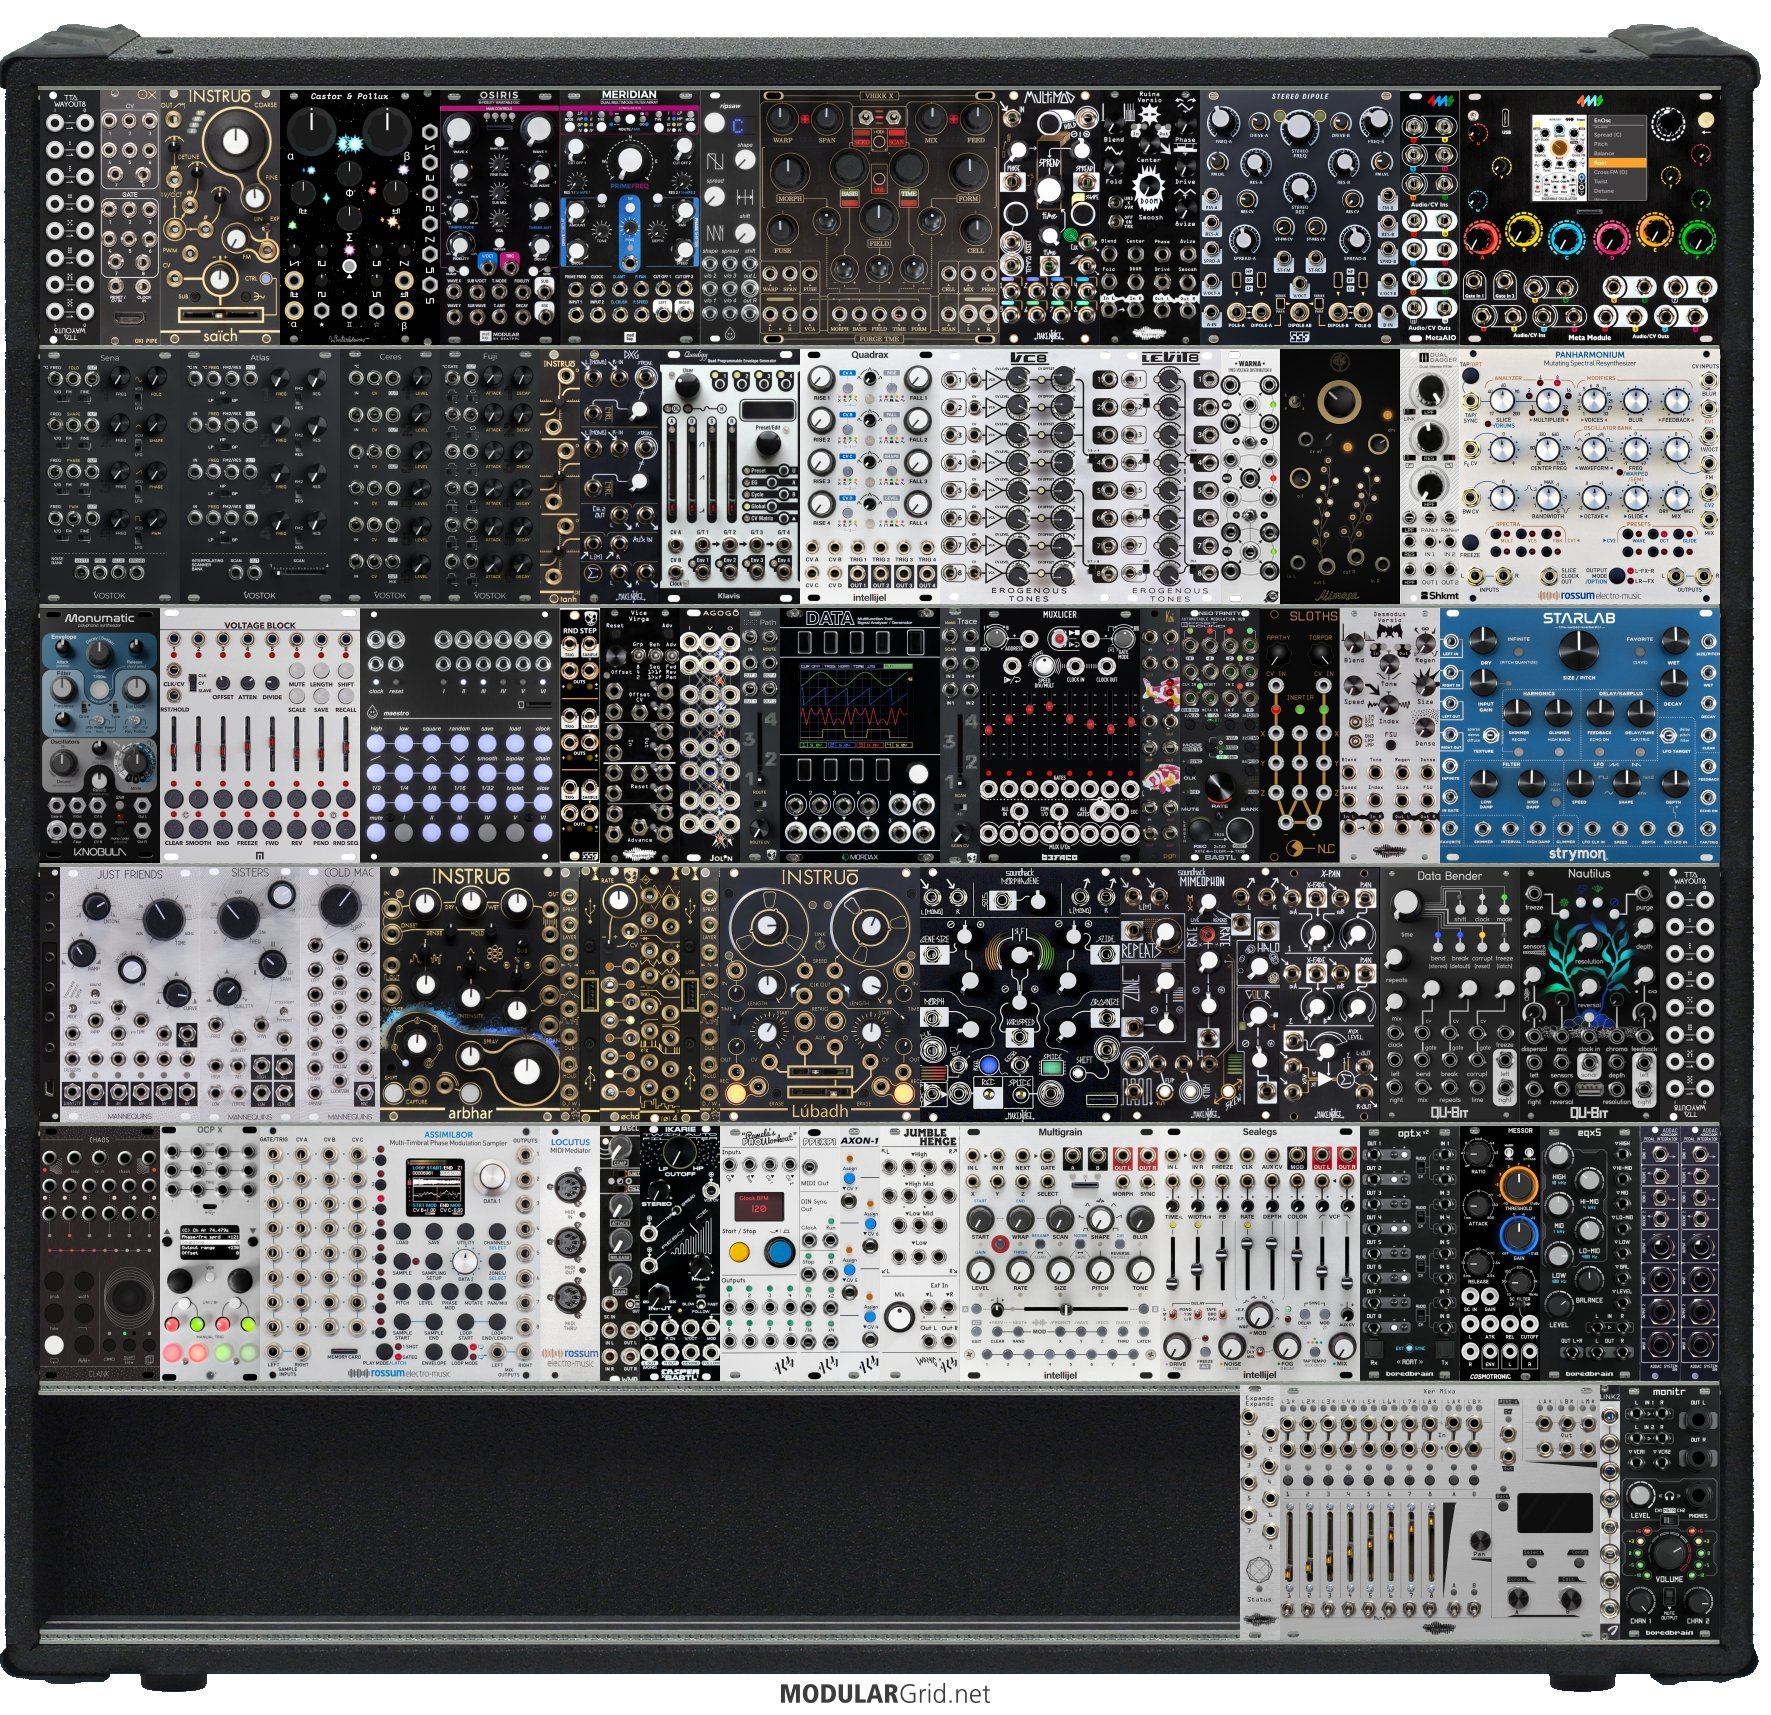1771x1715 pixels.
Task: Click the large Volume knob on monitr
Action: pyautogui.click(x=1668, y=1552)
